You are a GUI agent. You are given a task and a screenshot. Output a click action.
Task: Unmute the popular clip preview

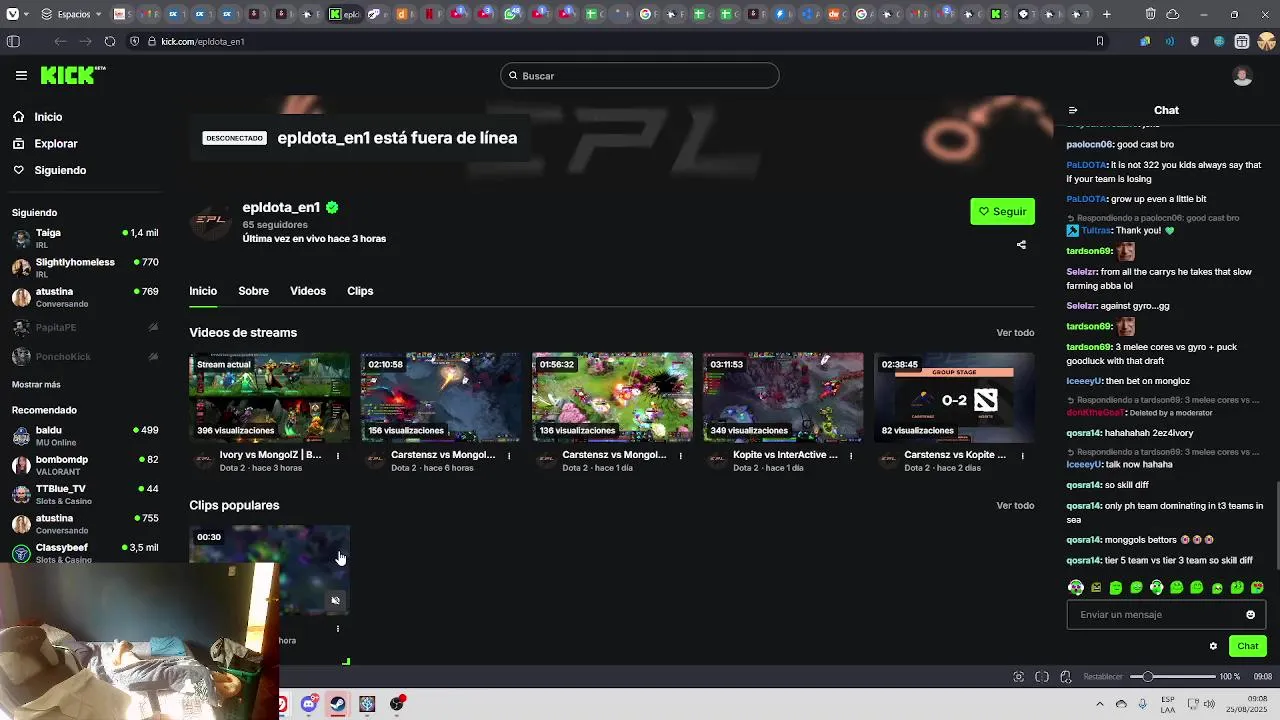click(x=335, y=601)
